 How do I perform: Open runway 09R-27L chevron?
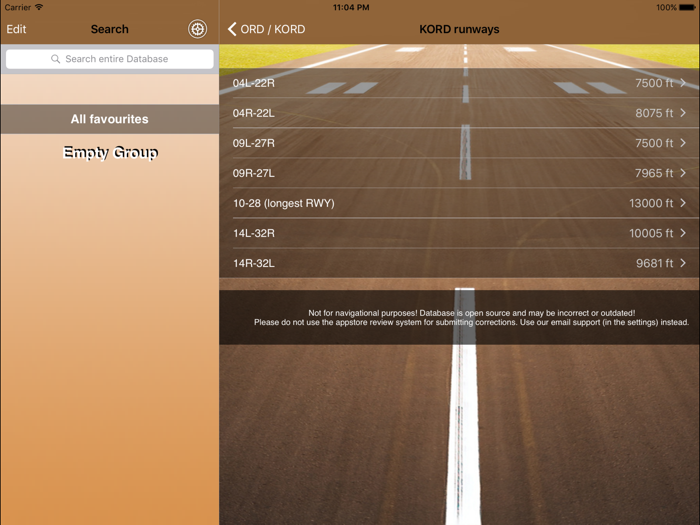pyautogui.click(x=683, y=173)
